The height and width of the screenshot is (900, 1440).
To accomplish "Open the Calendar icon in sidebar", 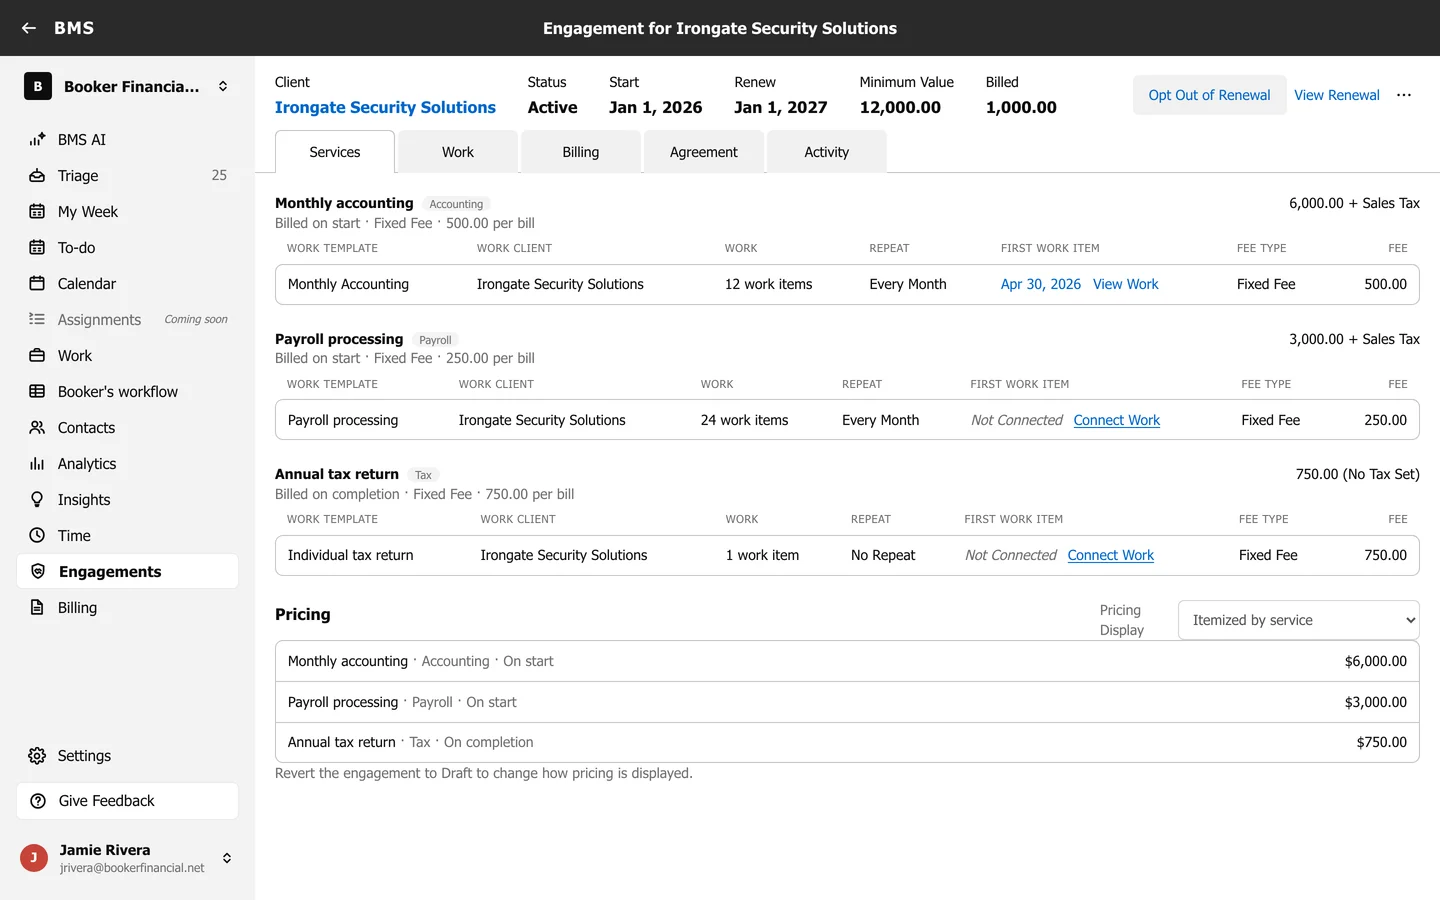I will (x=37, y=284).
